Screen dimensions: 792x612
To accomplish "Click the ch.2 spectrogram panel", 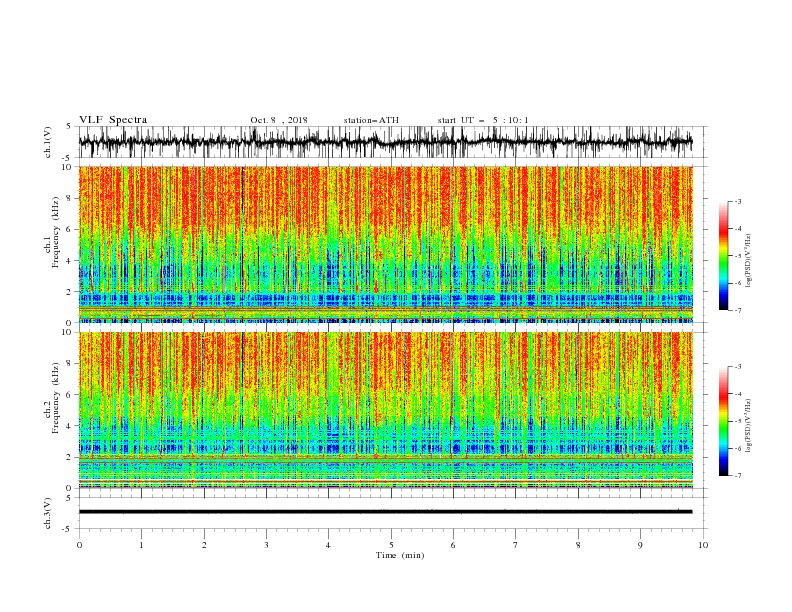I will coord(386,410).
